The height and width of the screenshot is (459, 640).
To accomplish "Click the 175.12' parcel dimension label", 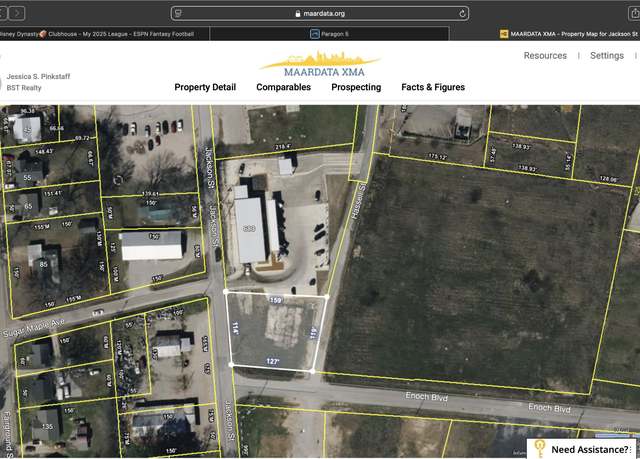I will tap(438, 156).
